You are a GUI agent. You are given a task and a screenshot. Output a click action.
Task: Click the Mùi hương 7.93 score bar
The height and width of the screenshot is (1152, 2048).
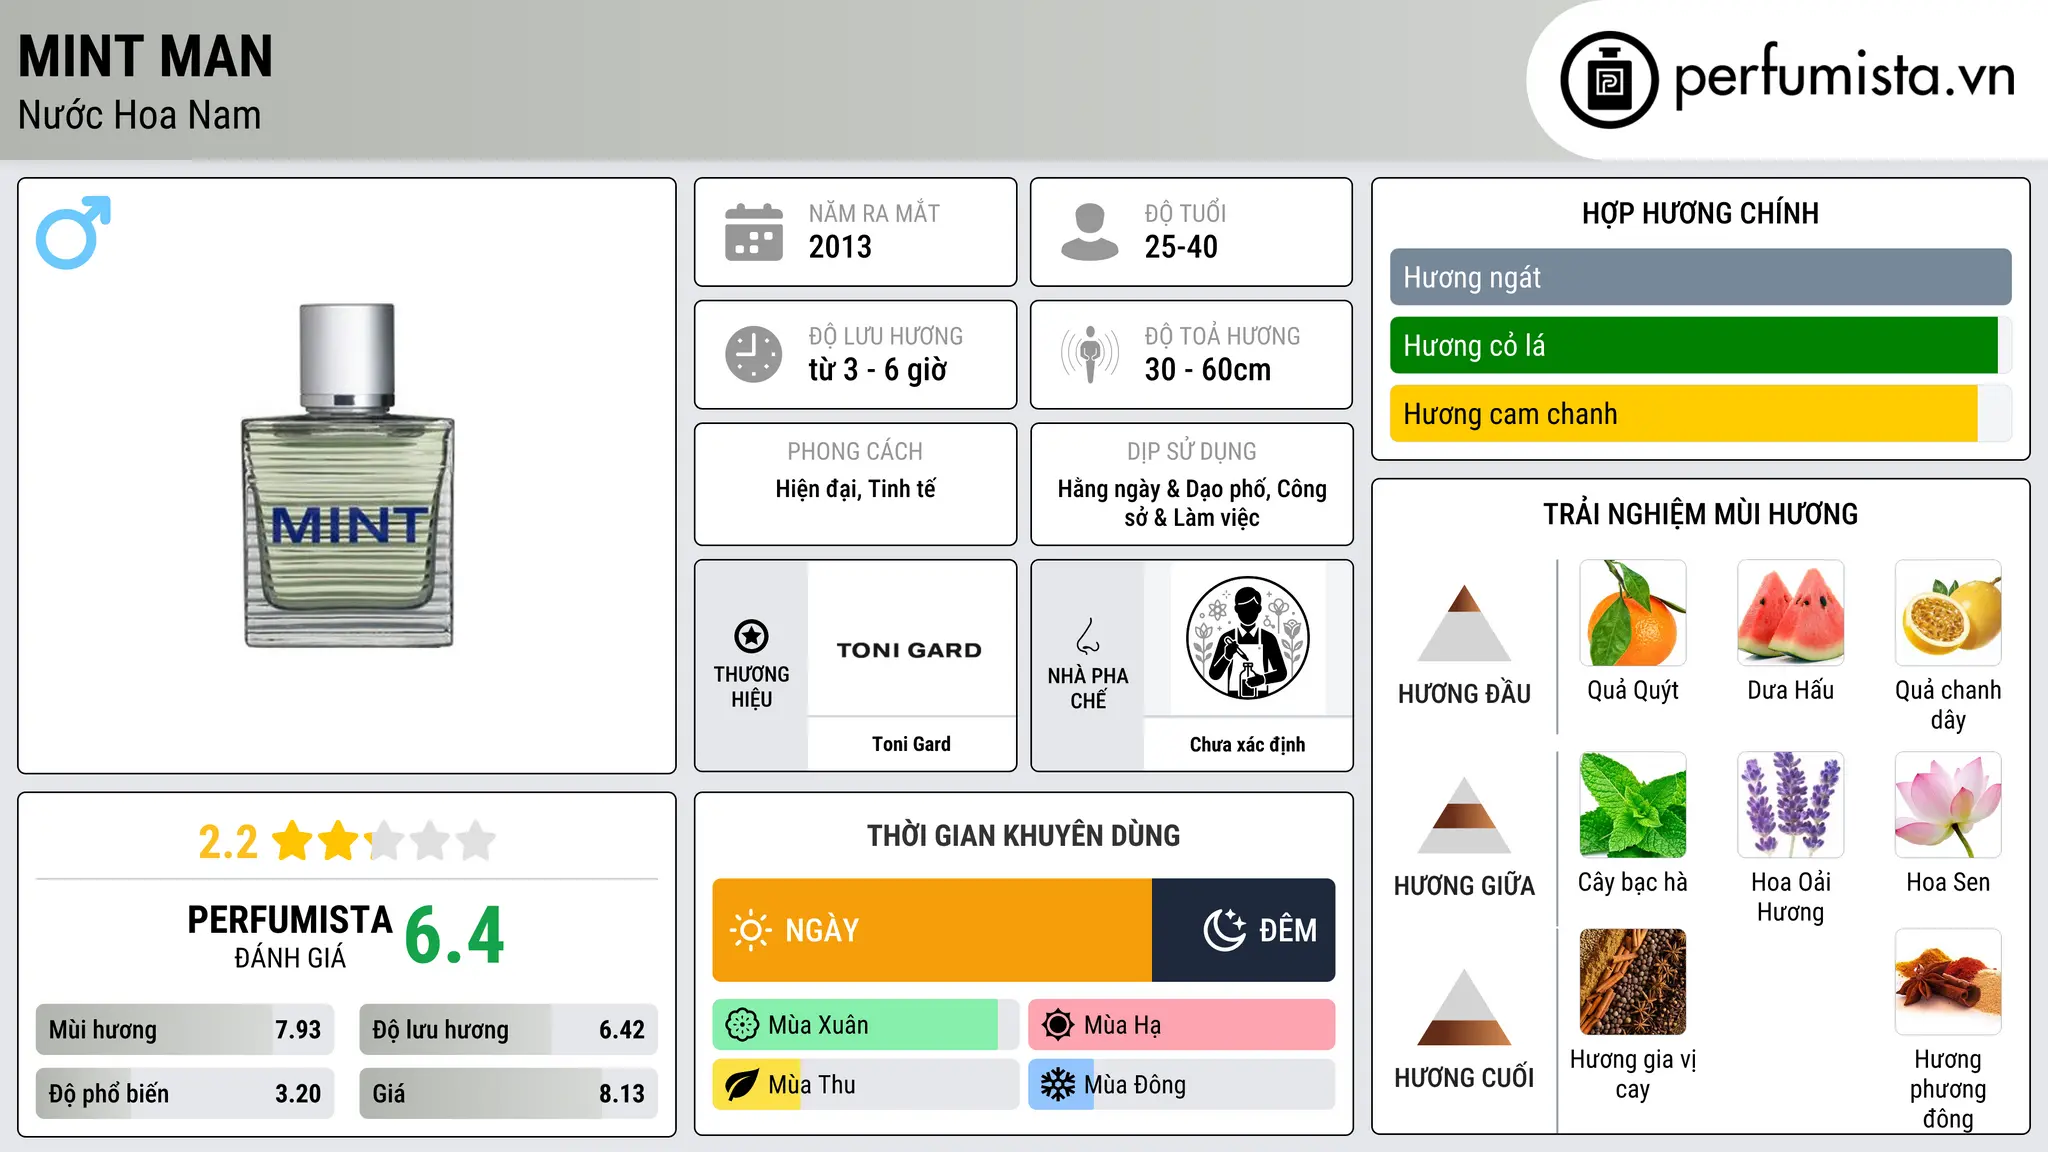(185, 1030)
